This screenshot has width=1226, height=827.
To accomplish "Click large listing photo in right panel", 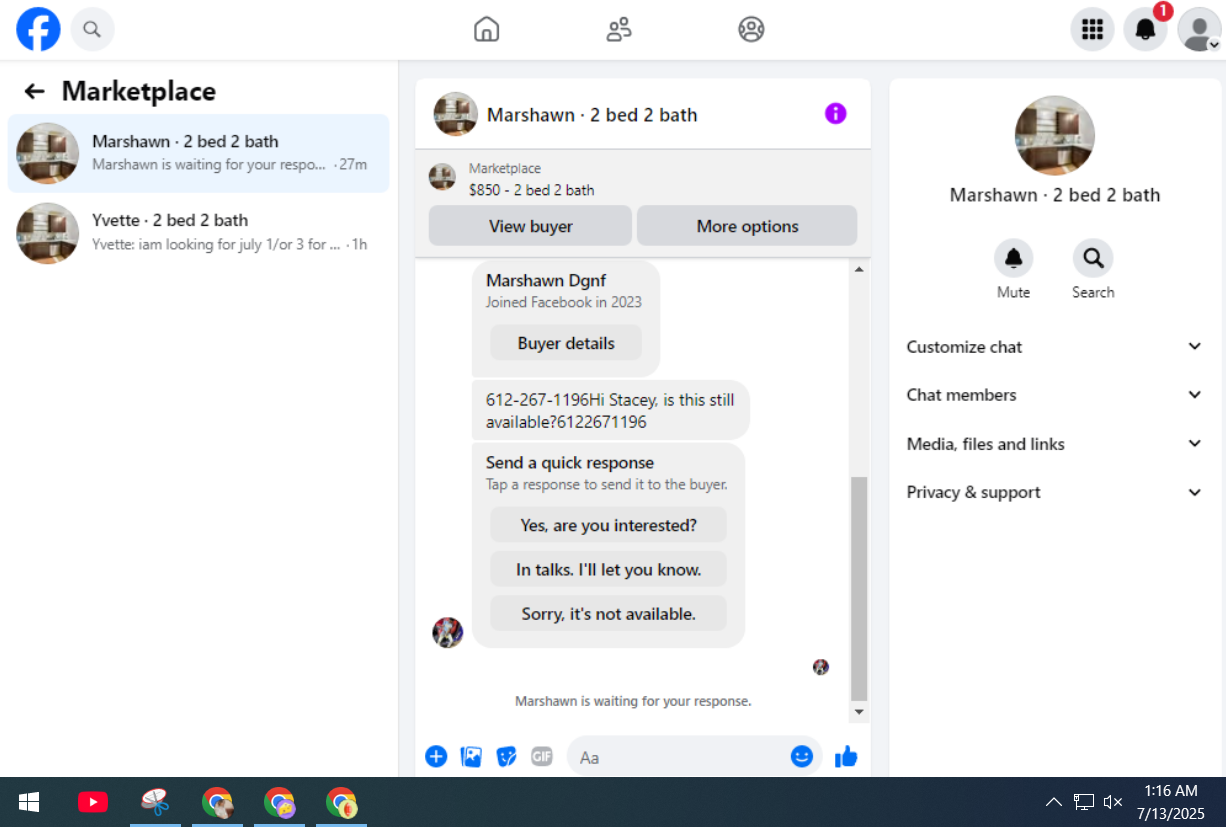I will [1055, 135].
